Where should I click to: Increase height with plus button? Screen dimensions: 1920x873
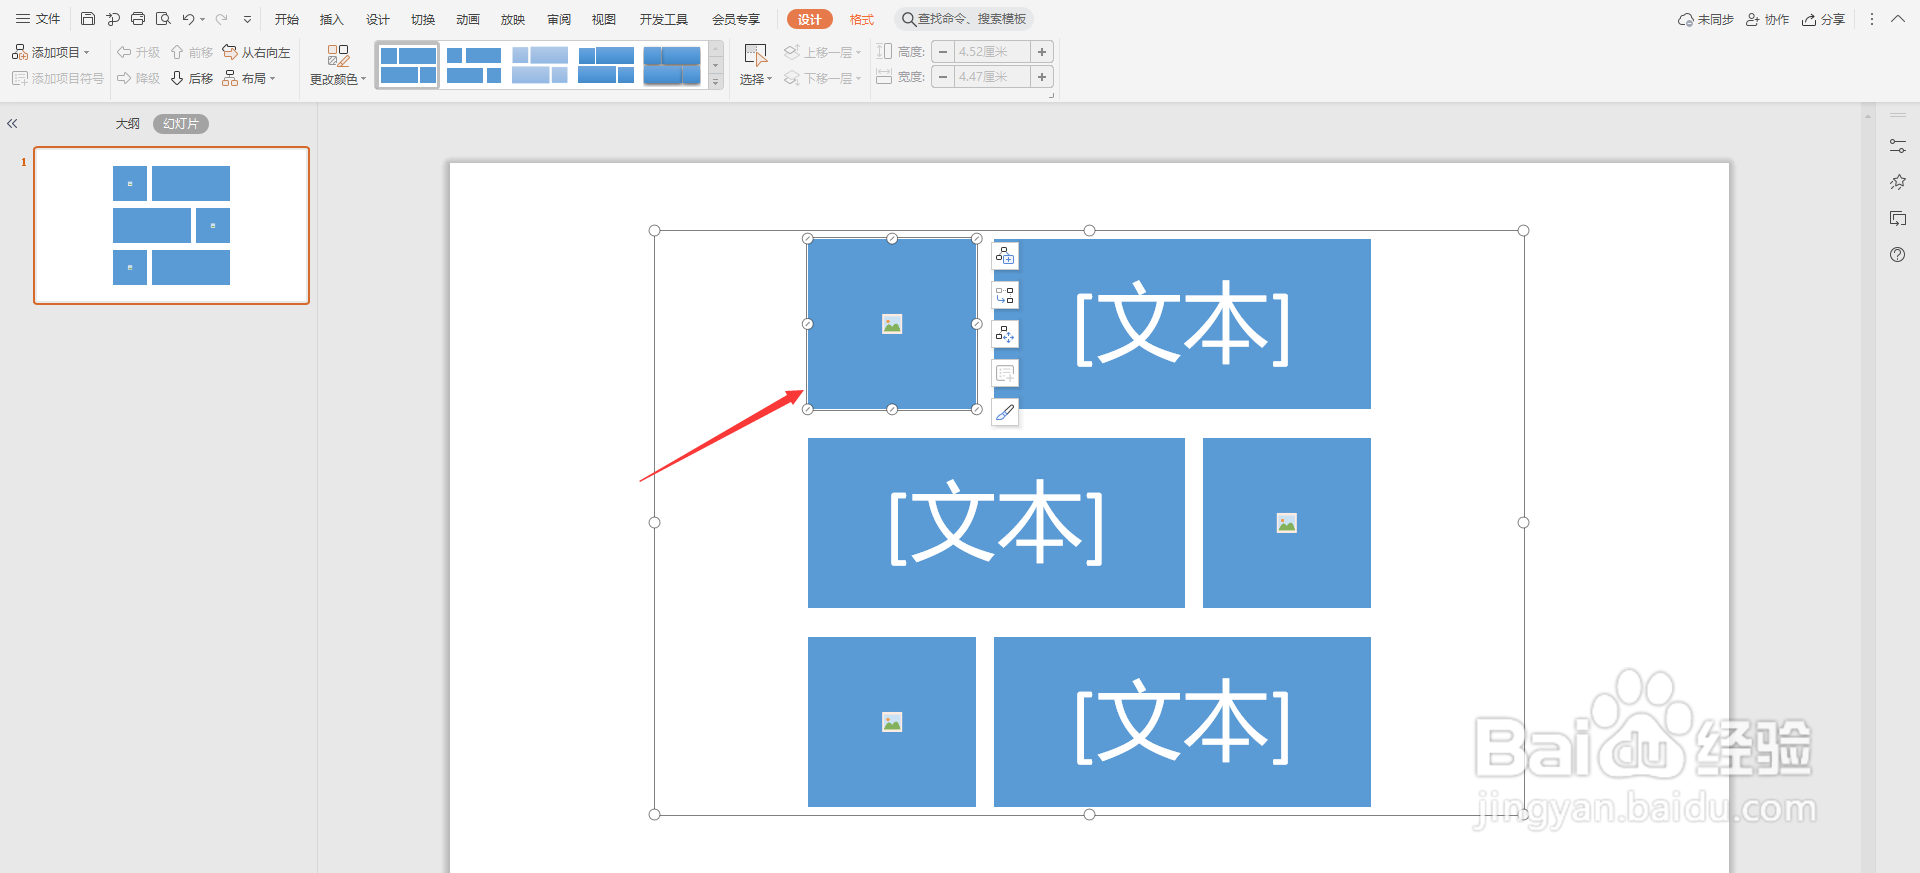[x=1042, y=52]
